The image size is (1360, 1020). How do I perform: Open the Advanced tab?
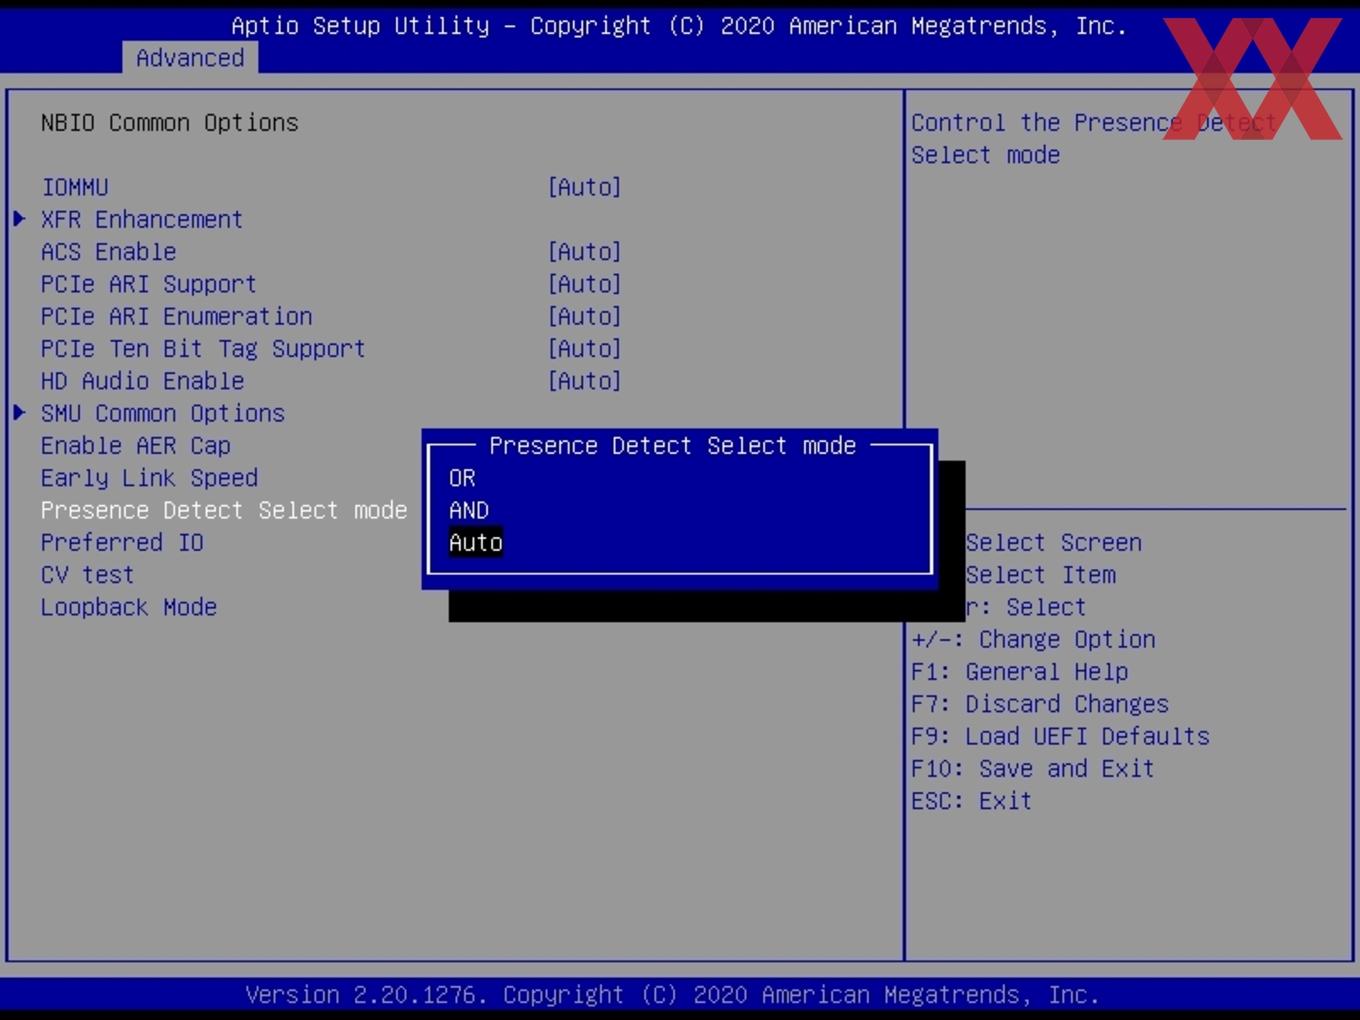coord(190,58)
